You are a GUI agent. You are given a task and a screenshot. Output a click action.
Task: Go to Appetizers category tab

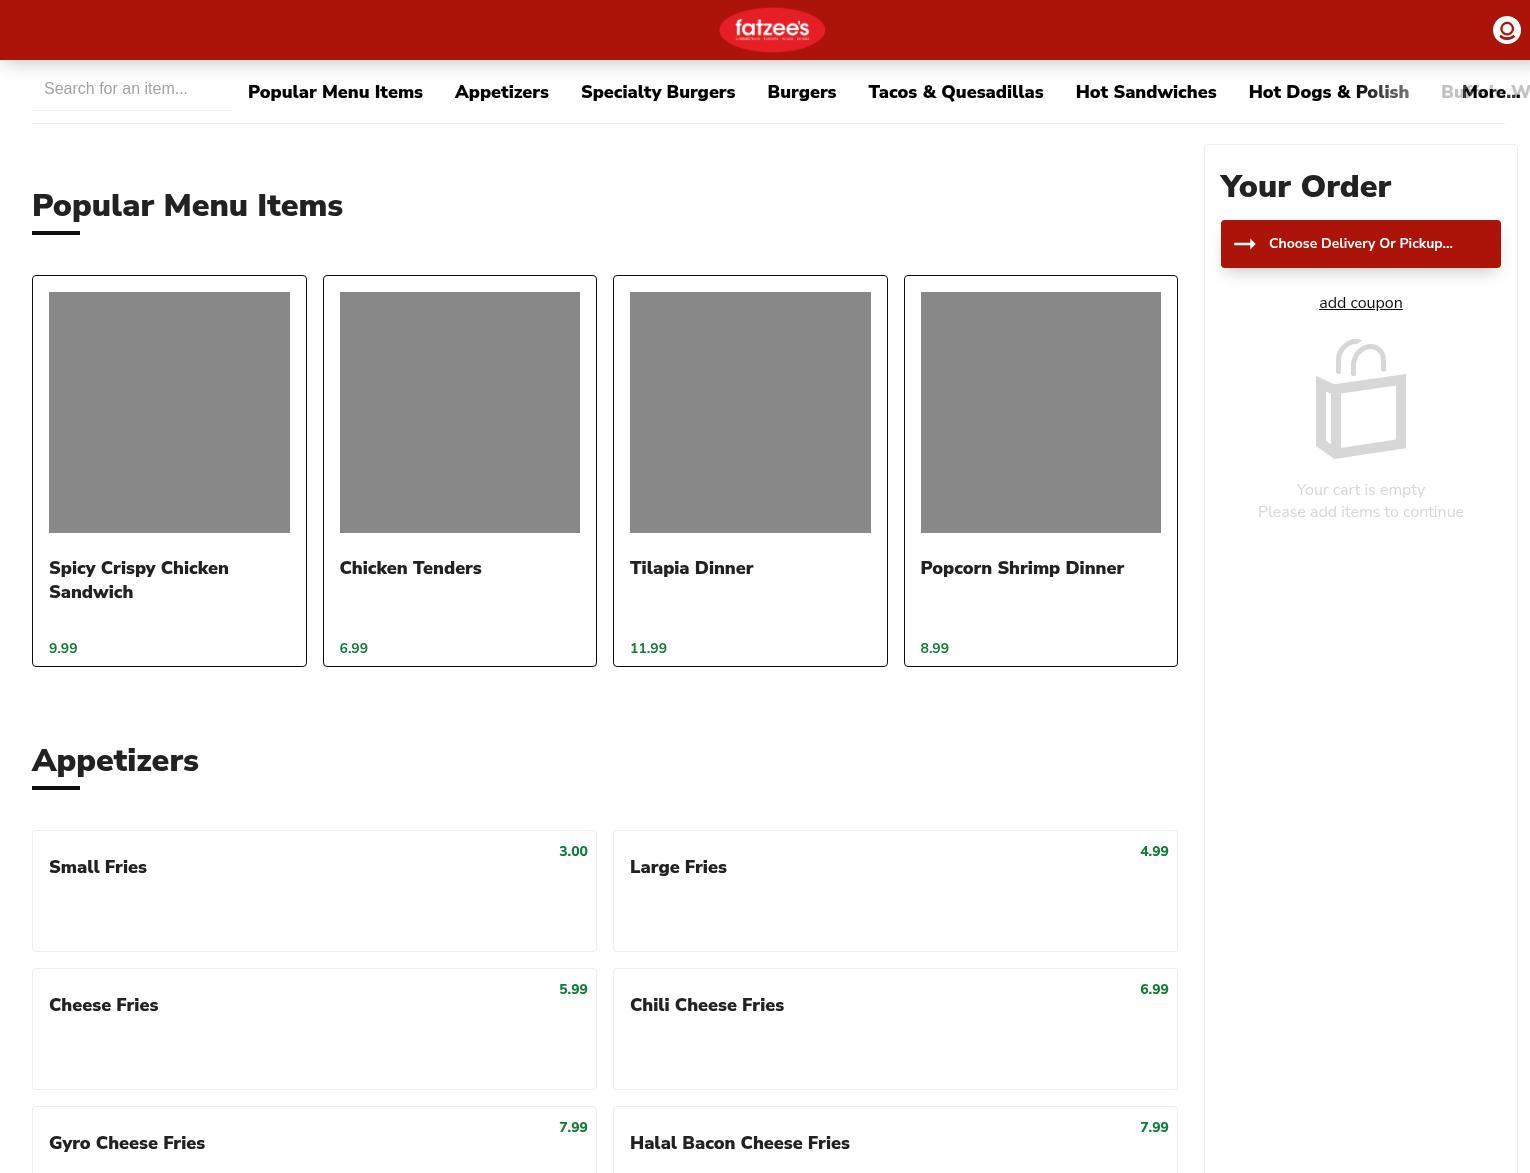point(501,92)
